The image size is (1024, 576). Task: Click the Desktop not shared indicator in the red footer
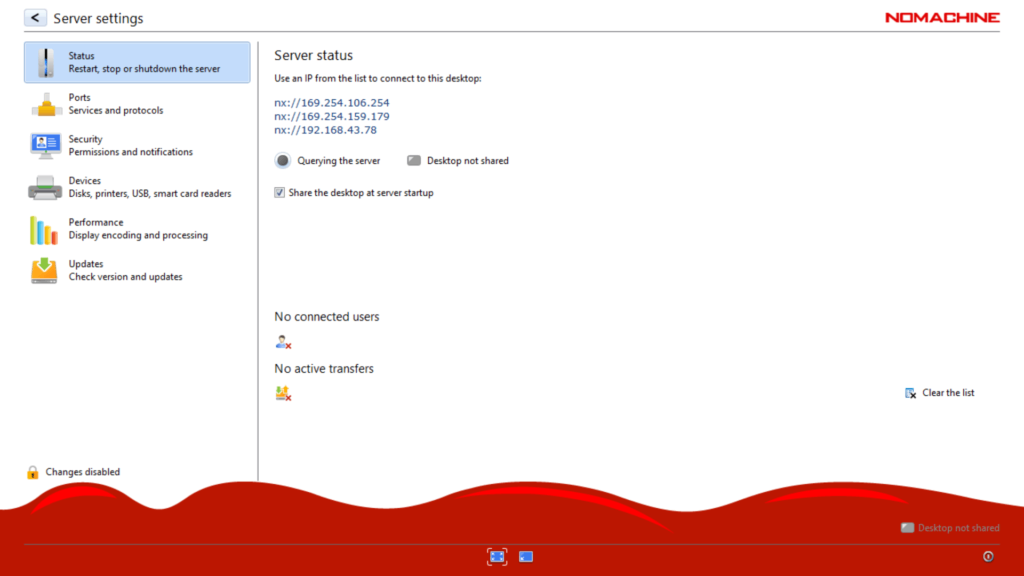coord(950,528)
